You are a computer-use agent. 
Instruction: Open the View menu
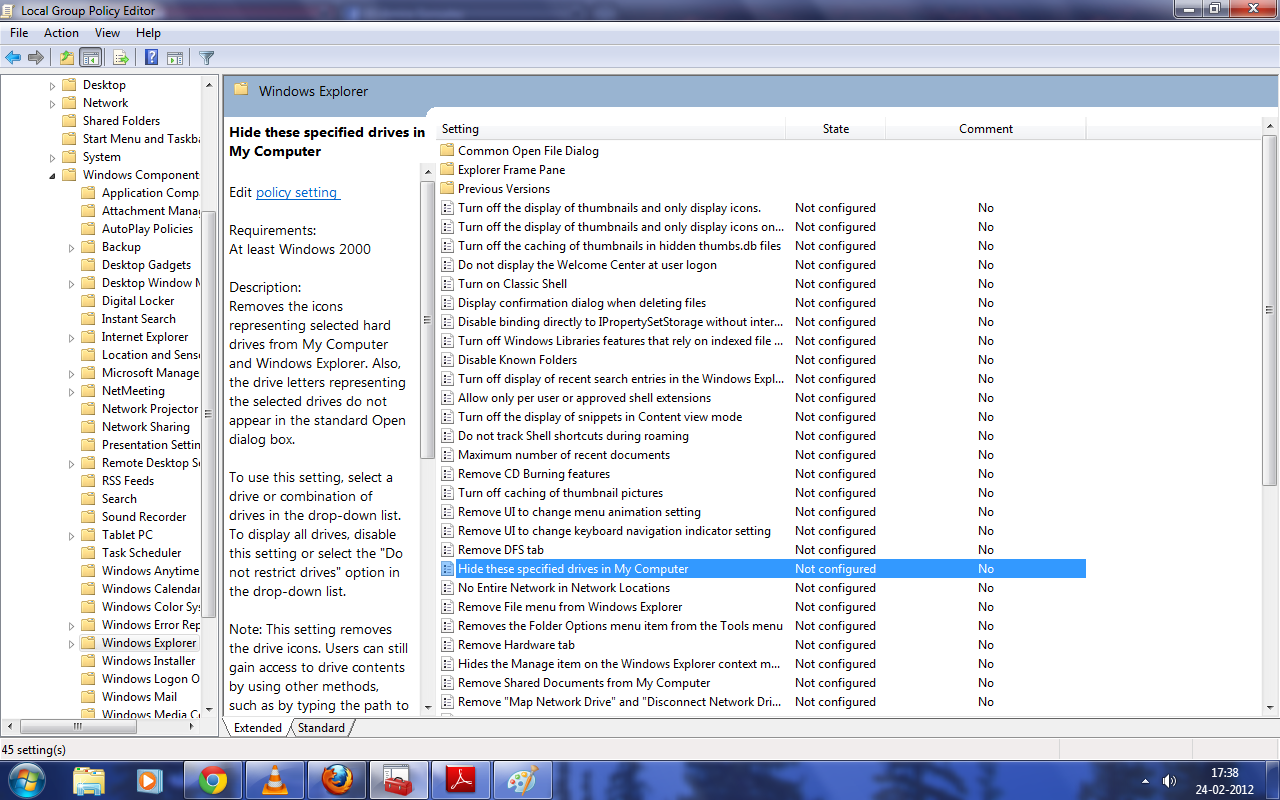click(x=107, y=33)
